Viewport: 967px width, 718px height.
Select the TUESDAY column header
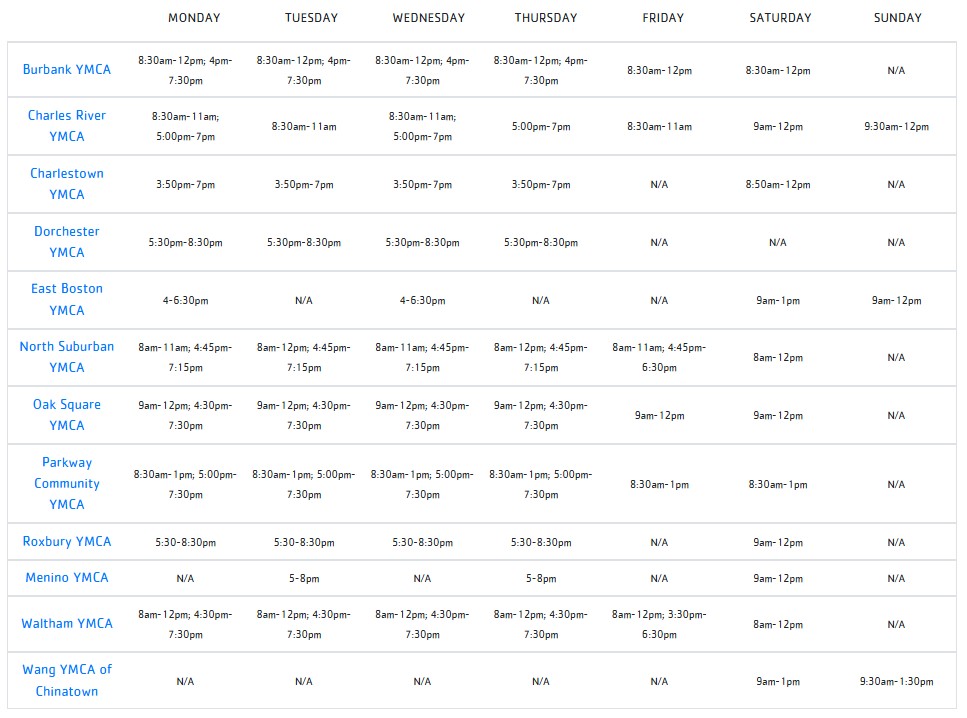pos(311,18)
